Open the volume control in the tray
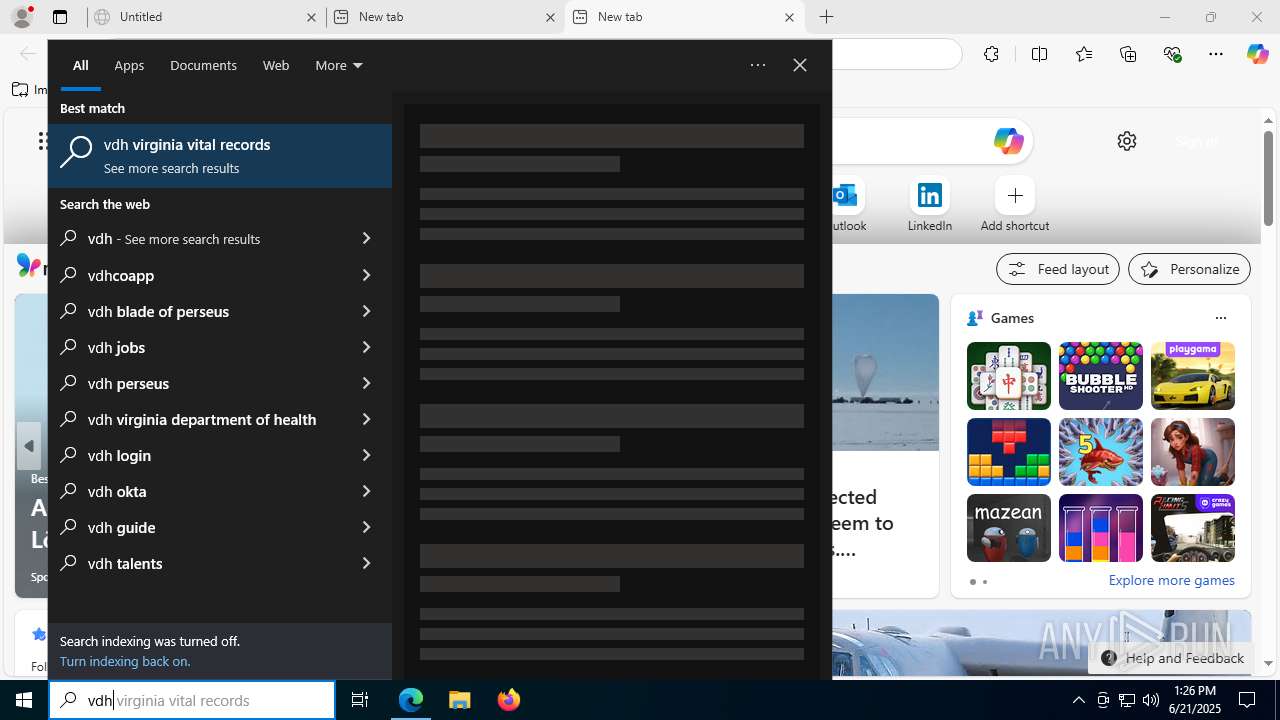Screen dimensions: 1280x720 (x=1150, y=700)
